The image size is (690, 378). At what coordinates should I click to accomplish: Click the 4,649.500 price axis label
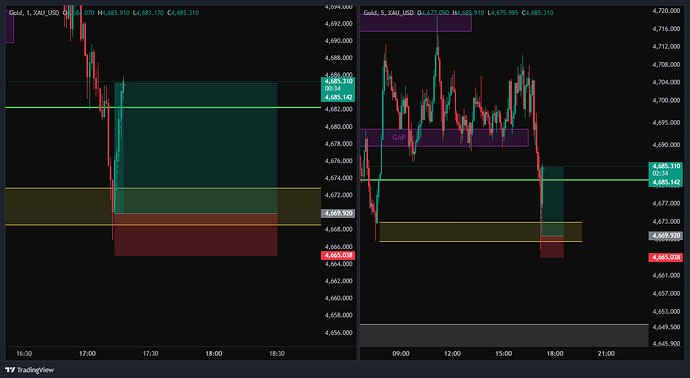[666, 327]
